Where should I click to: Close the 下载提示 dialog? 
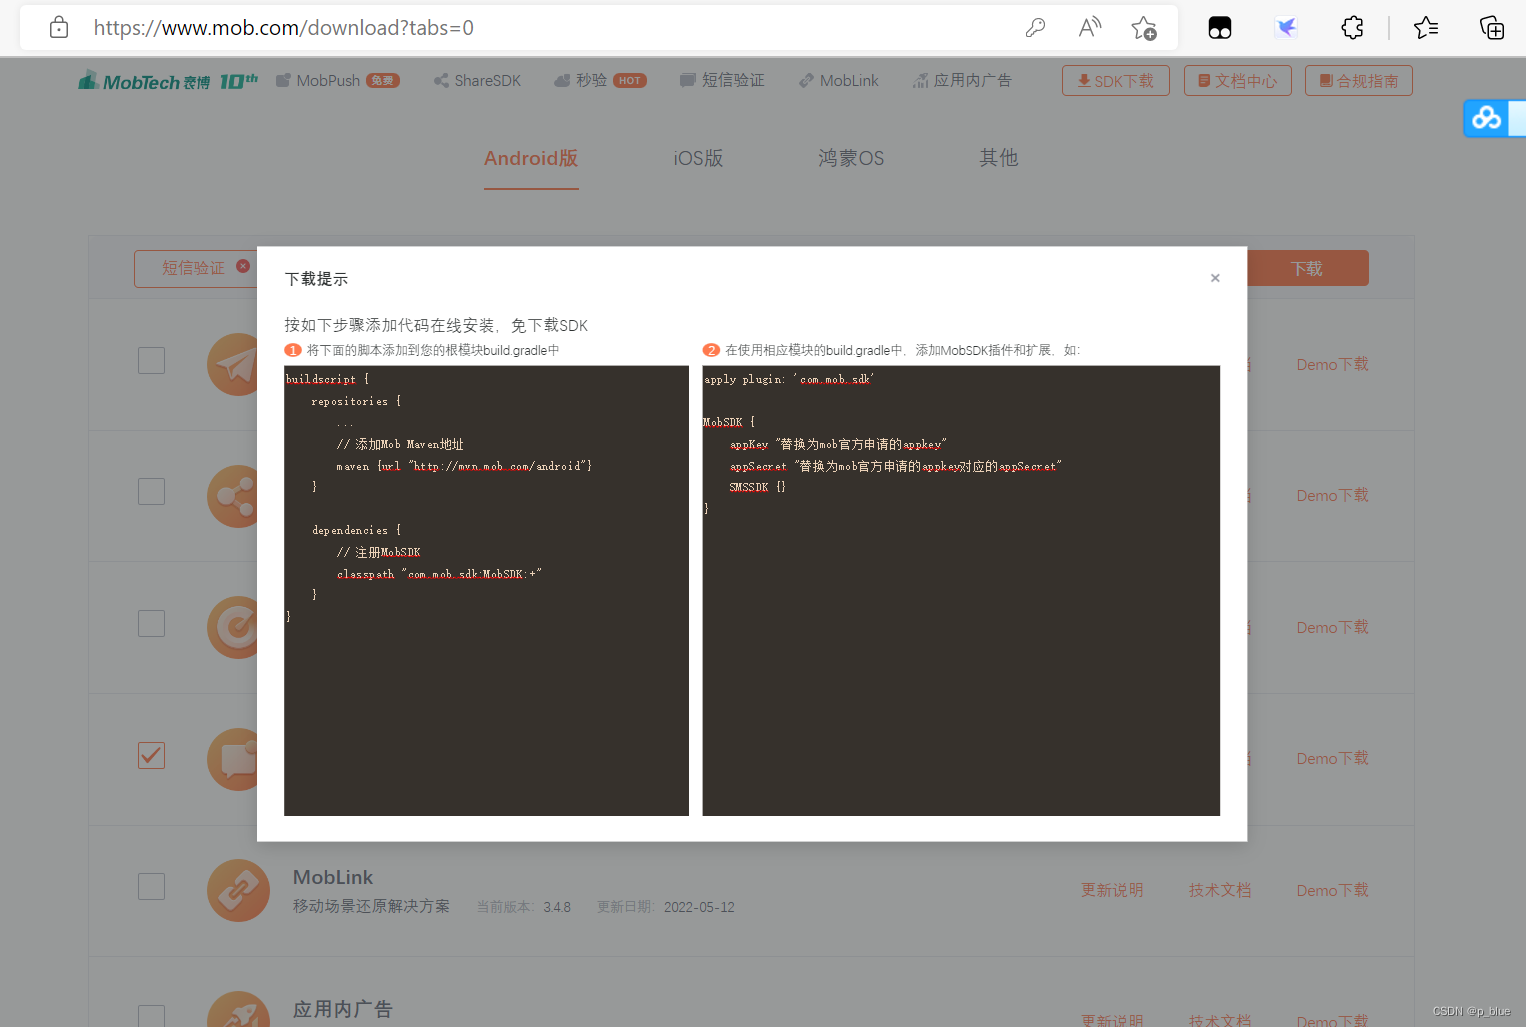1215,278
